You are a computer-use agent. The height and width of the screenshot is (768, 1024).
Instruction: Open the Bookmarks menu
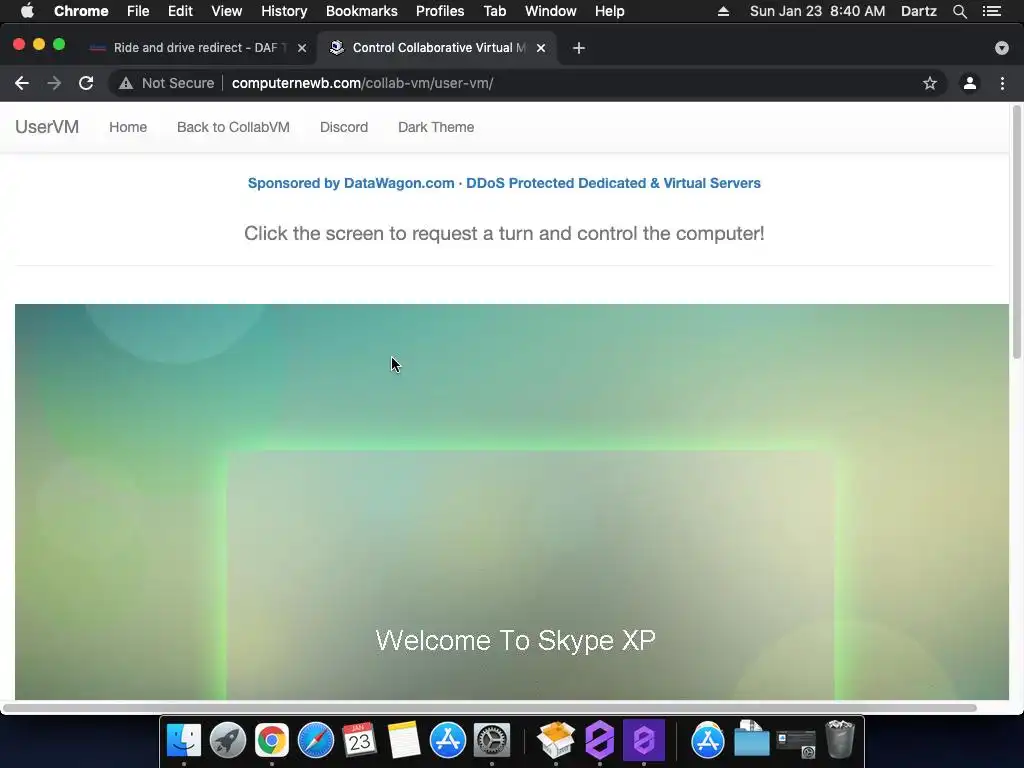pyautogui.click(x=362, y=11)
